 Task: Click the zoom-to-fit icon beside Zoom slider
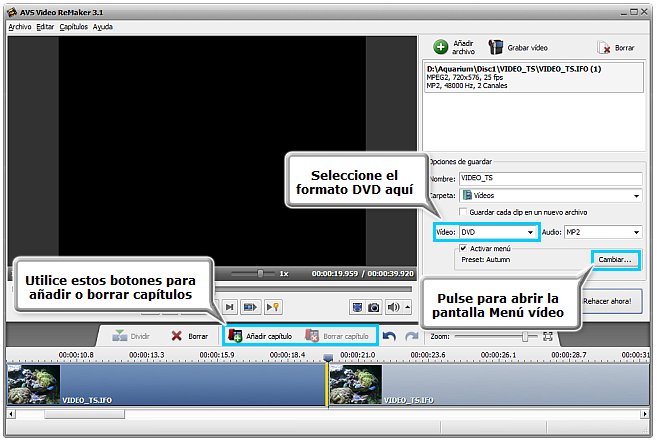pos(548,336)
